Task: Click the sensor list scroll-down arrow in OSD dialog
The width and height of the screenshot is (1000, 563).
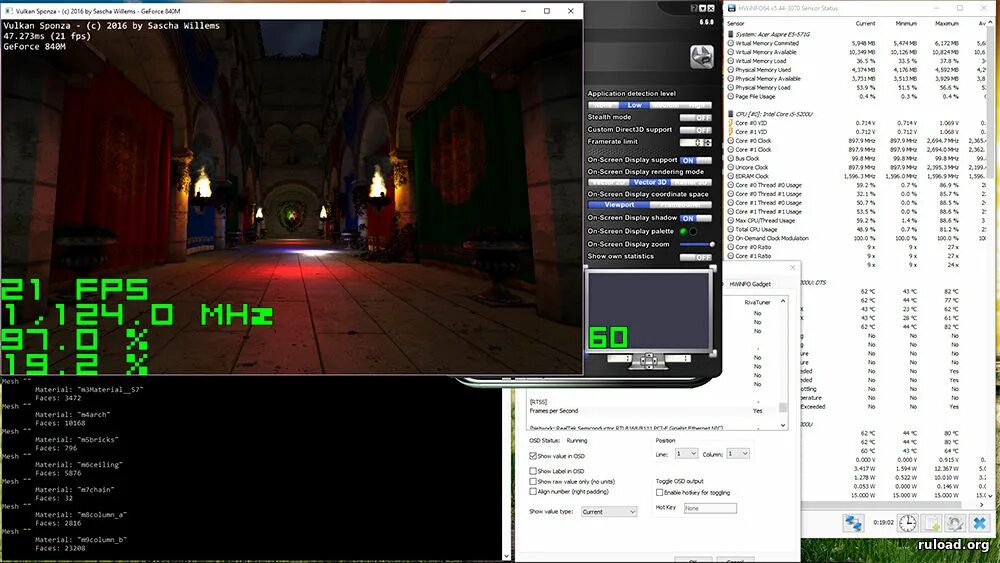Action: point(783,425)
